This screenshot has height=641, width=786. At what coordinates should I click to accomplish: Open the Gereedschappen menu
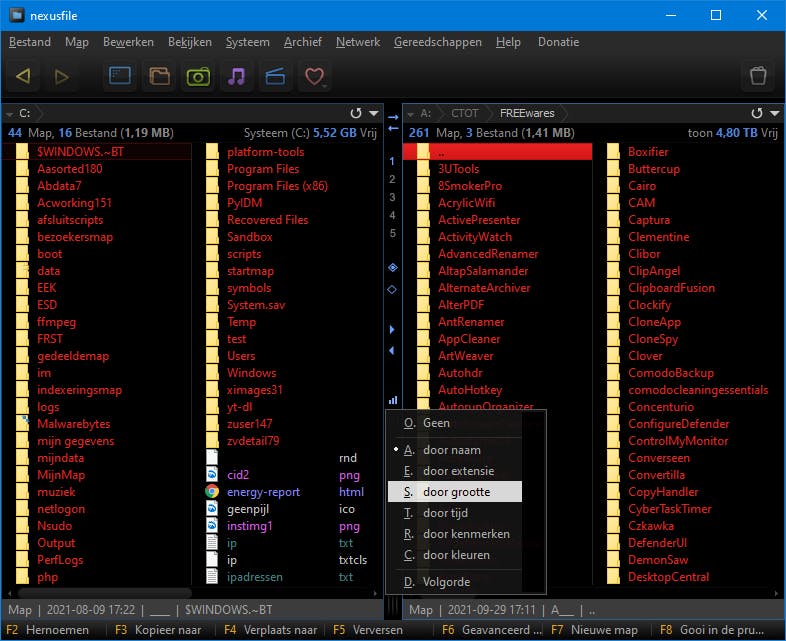pyautogui.click(x=438, y=42)
